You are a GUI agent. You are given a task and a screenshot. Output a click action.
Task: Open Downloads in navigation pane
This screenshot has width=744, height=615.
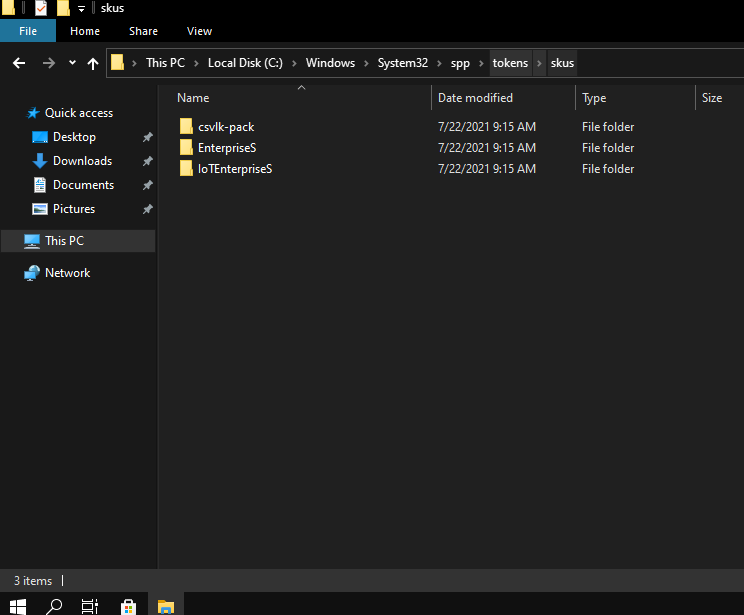82,161
